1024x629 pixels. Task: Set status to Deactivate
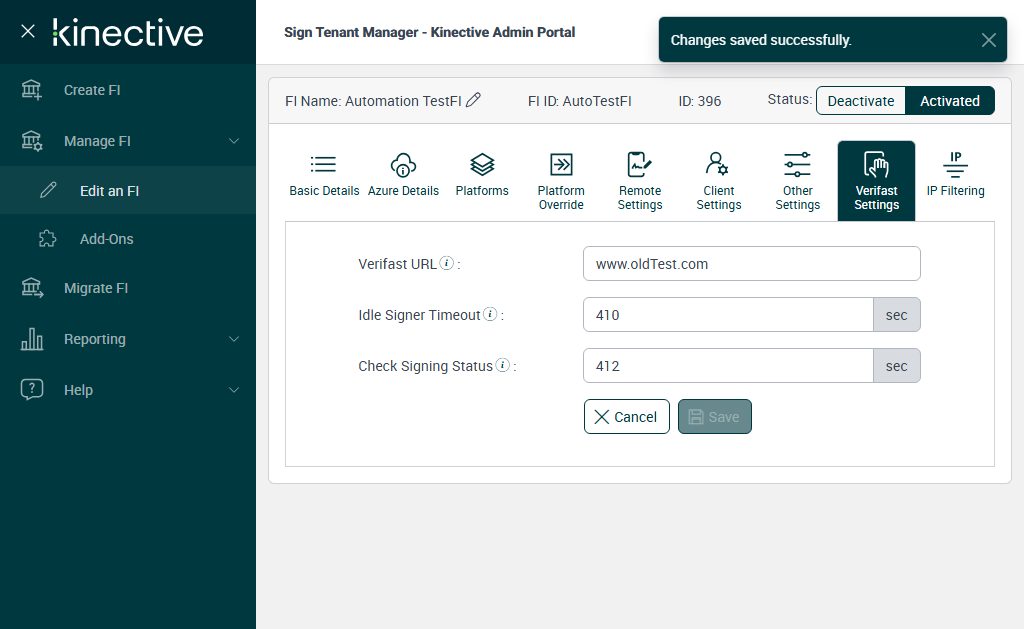(861, 101)
